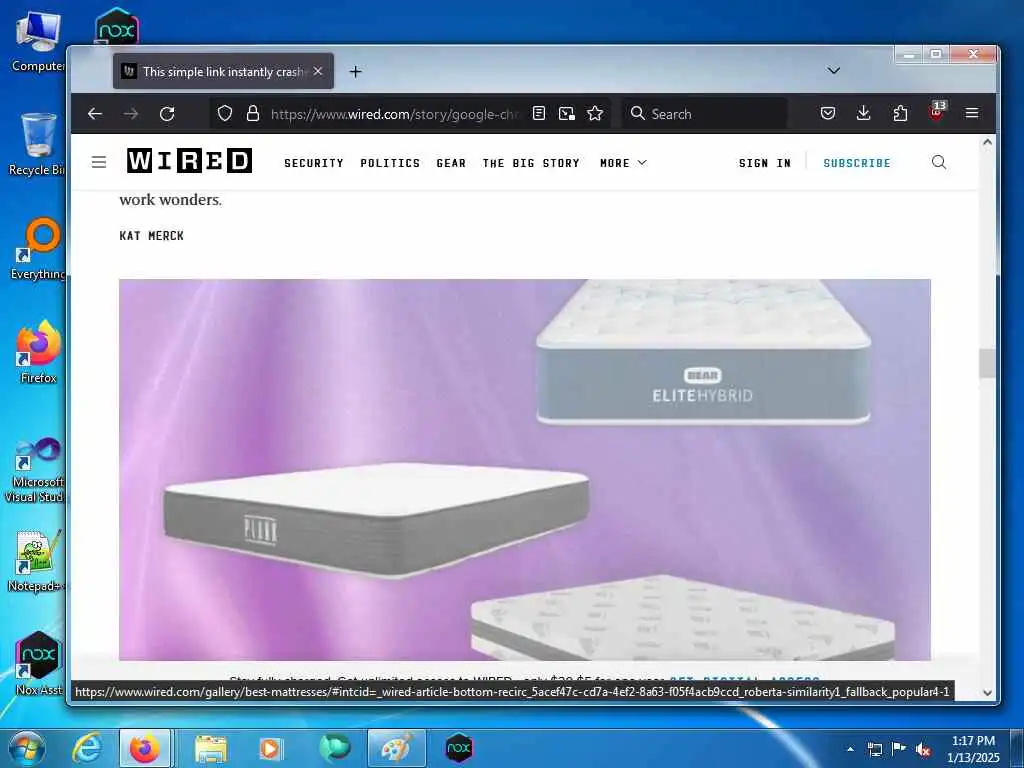Toggle reader view icon in address bar
Viewport: 1024px width, 768px height.
[539, 114]
